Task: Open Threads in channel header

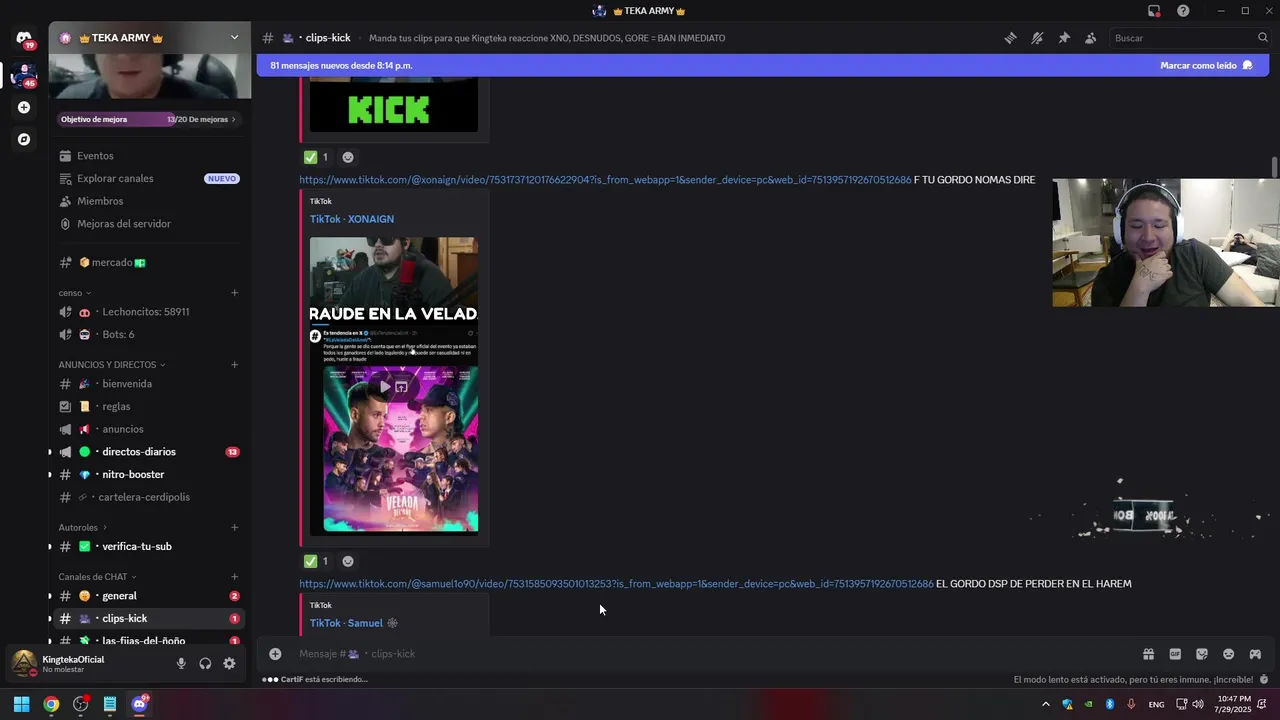Action: (1010, 38)
